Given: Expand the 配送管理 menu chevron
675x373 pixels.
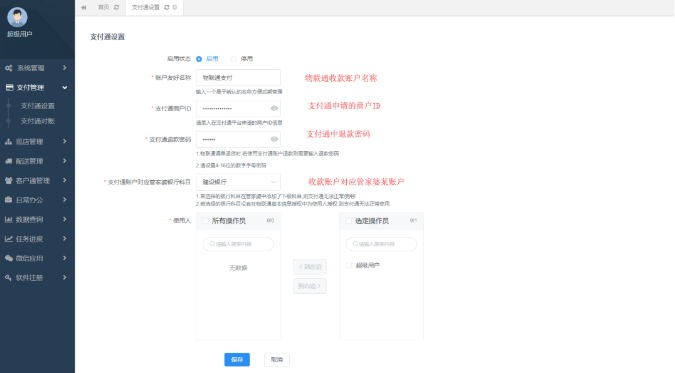Looking at the screenshot, I should pos(65,161).
